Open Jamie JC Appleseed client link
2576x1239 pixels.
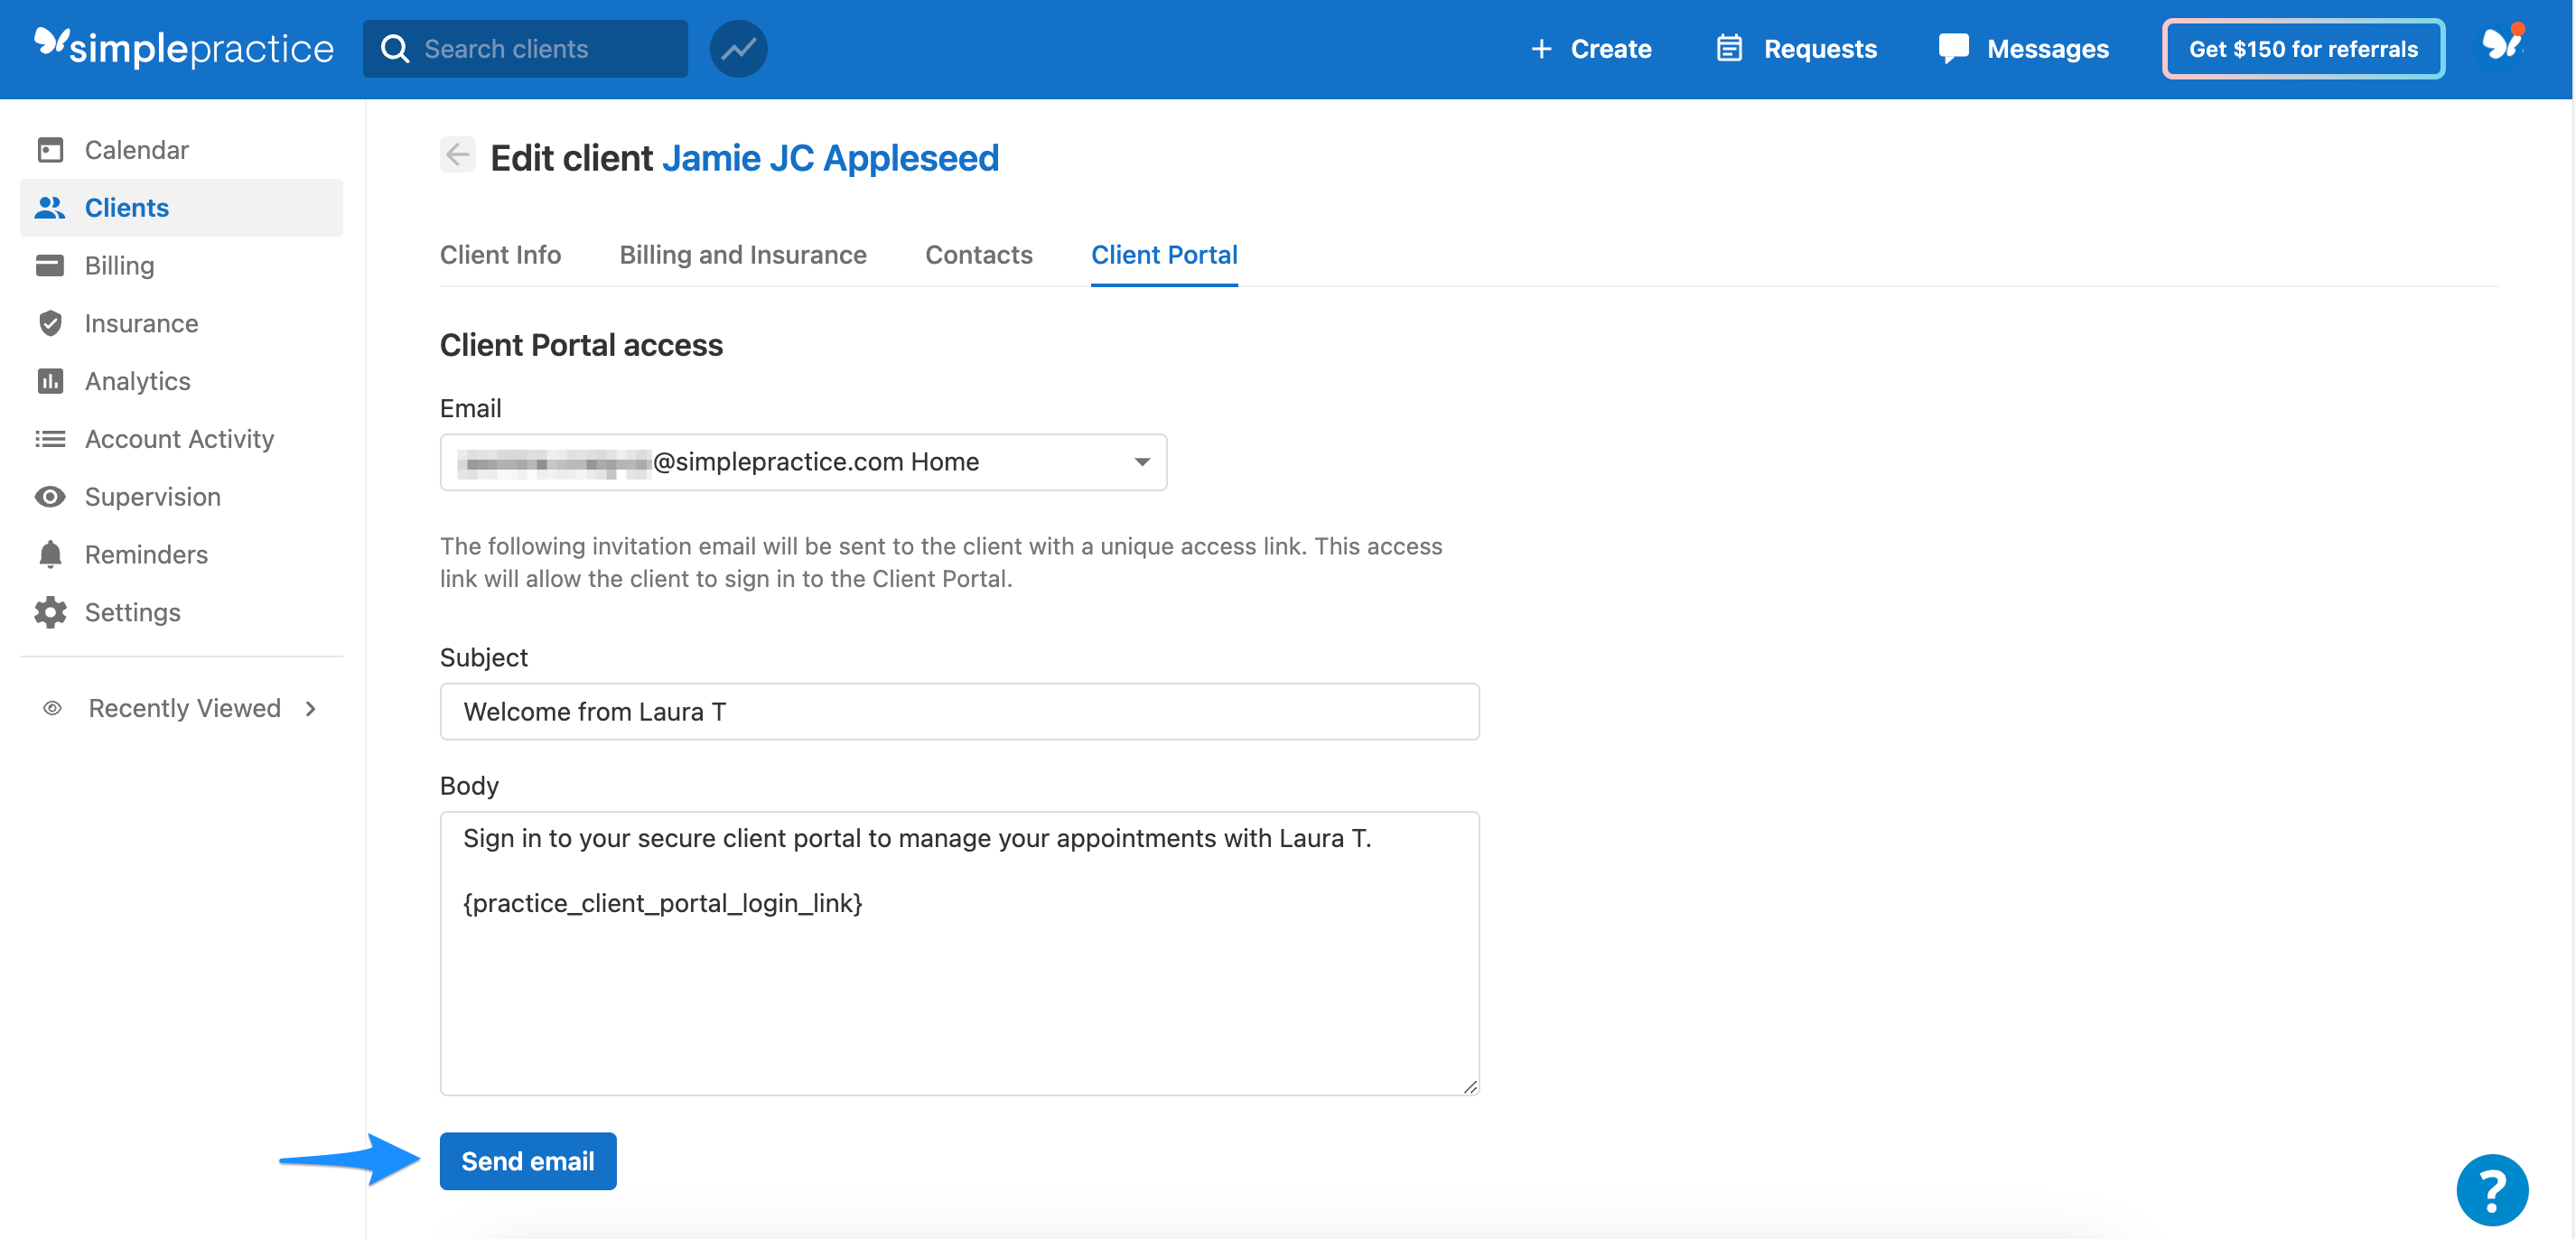[830, 158]
